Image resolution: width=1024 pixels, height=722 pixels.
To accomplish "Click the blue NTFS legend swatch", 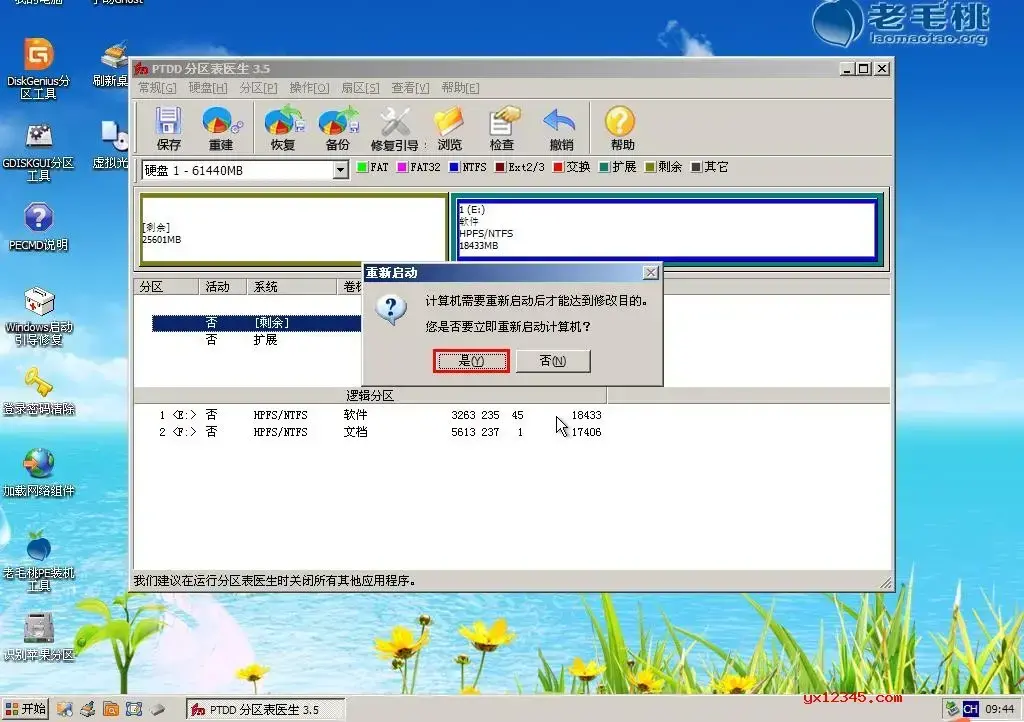I will [455, 167].
